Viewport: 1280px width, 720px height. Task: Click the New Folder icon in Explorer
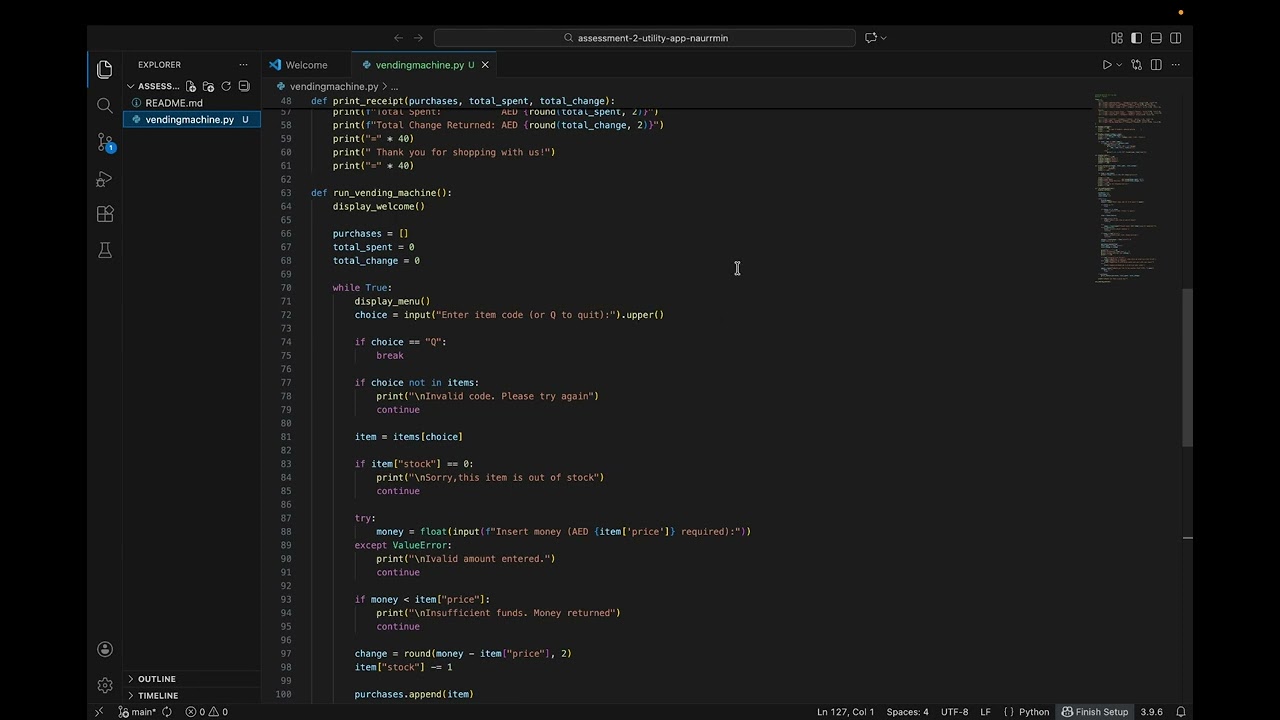coord(208,86)
